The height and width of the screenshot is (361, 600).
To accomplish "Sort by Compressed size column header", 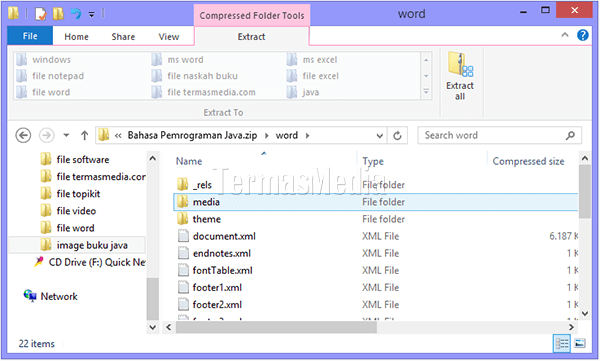I will pyautogui.click(x=528, y=161).
